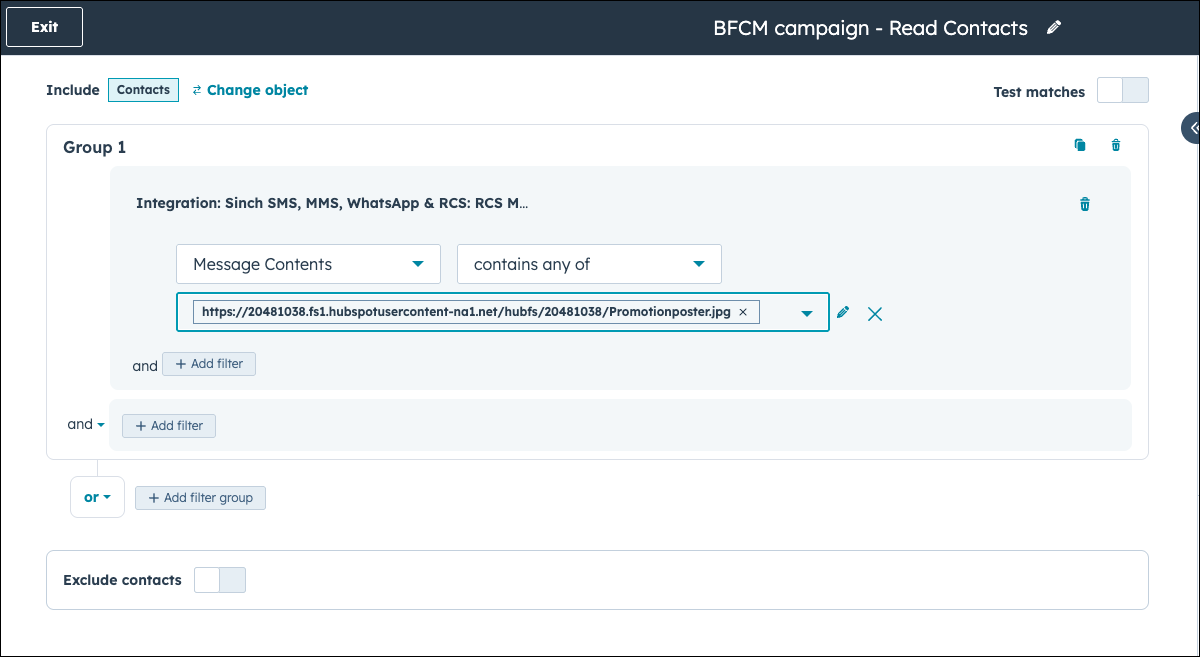Enable the Exclude contacts switch
The image size is (1200, 657).
point(219,580)
